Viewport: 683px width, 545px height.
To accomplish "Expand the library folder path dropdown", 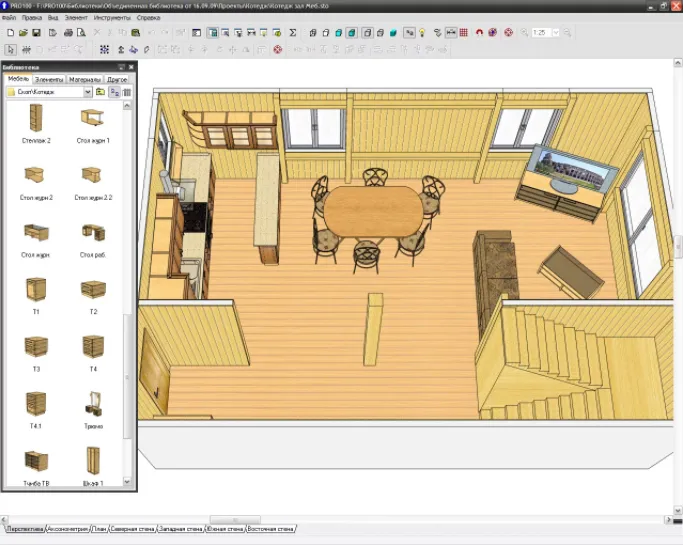I will [x=88, y=92].
